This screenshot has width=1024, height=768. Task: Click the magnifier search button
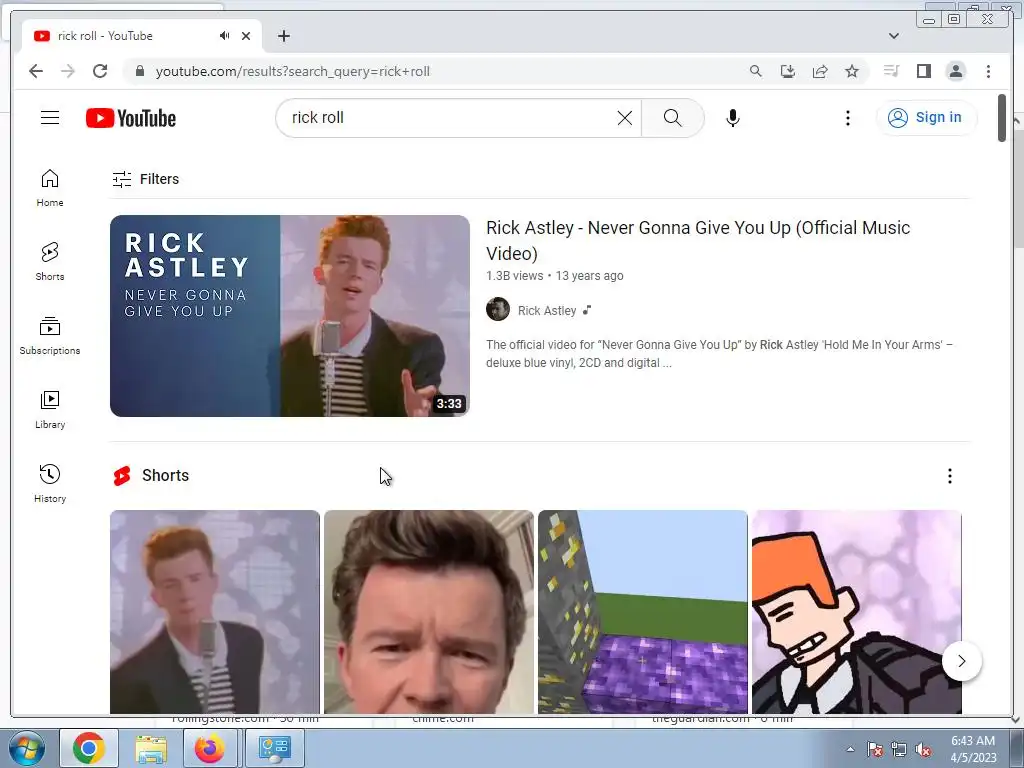673,118
